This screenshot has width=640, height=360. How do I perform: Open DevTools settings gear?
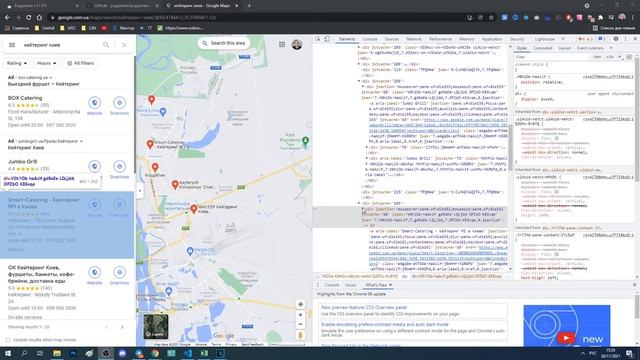[x=616, y=39]
